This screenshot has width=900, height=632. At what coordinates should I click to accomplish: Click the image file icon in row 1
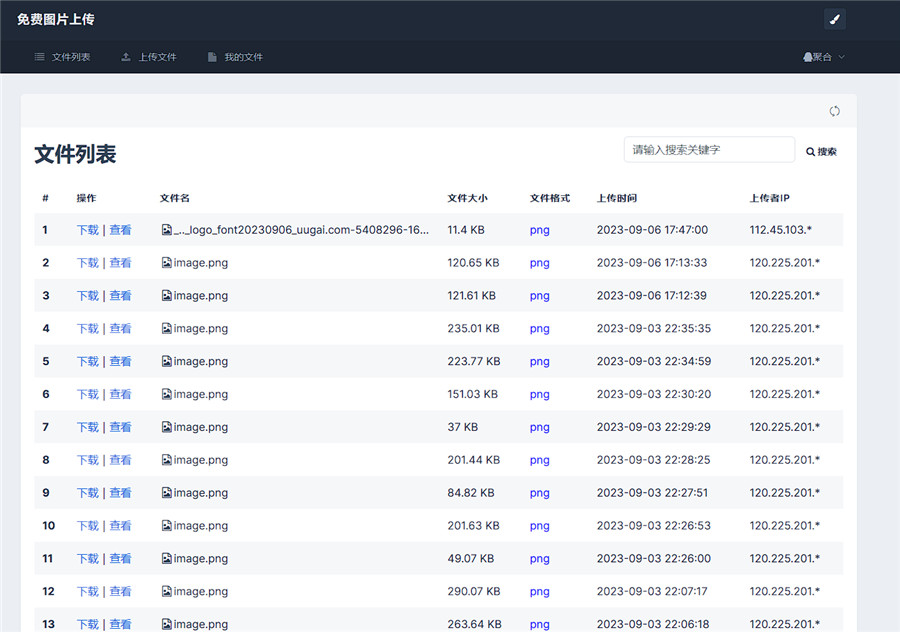(x=167, y=230)
